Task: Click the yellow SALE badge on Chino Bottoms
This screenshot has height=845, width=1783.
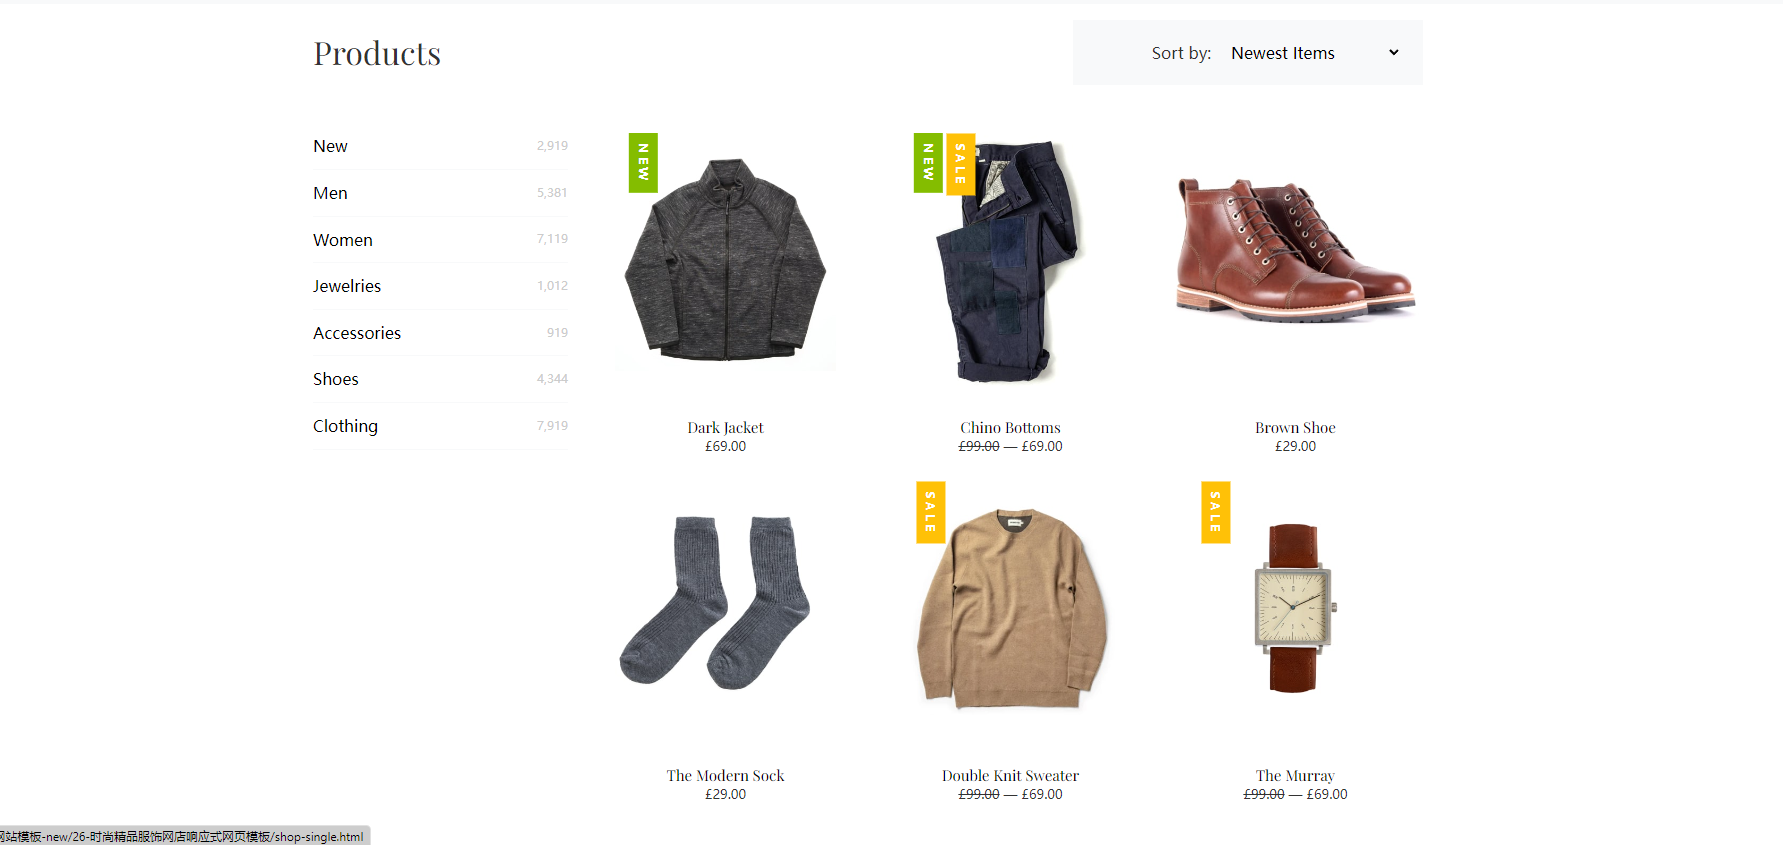Action: click(x=961, y=163)
